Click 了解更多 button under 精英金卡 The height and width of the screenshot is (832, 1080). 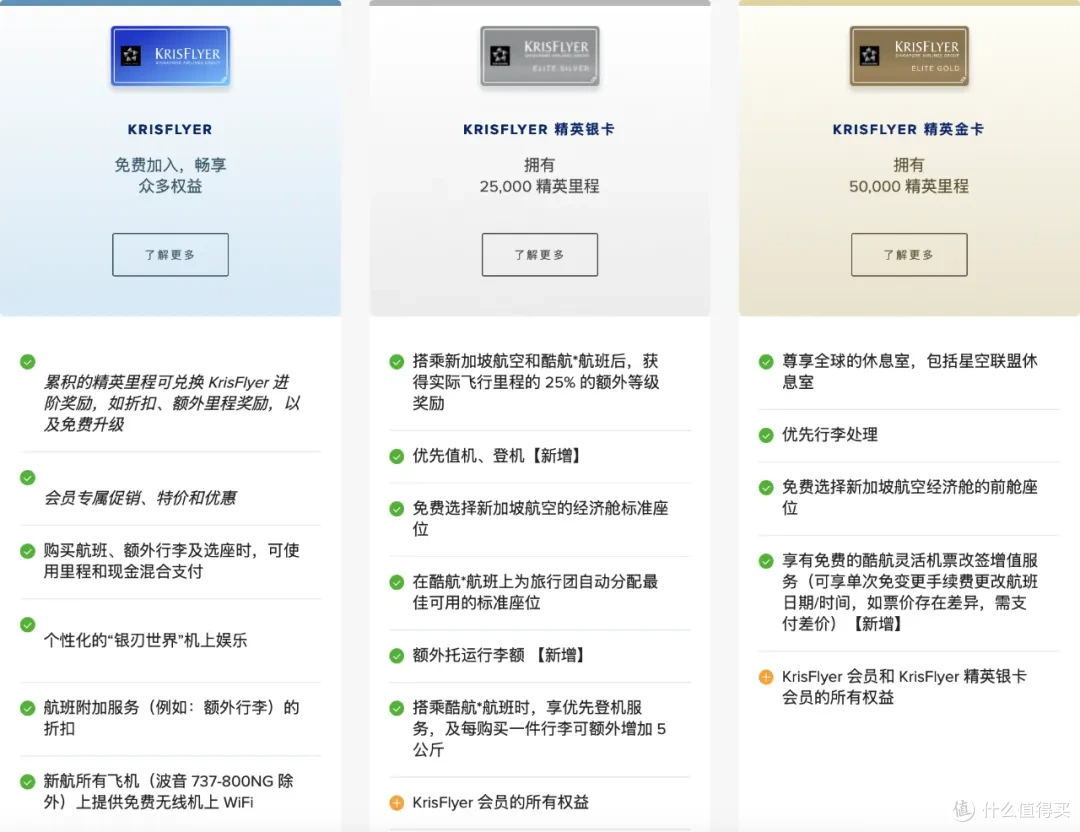point(908,255)
